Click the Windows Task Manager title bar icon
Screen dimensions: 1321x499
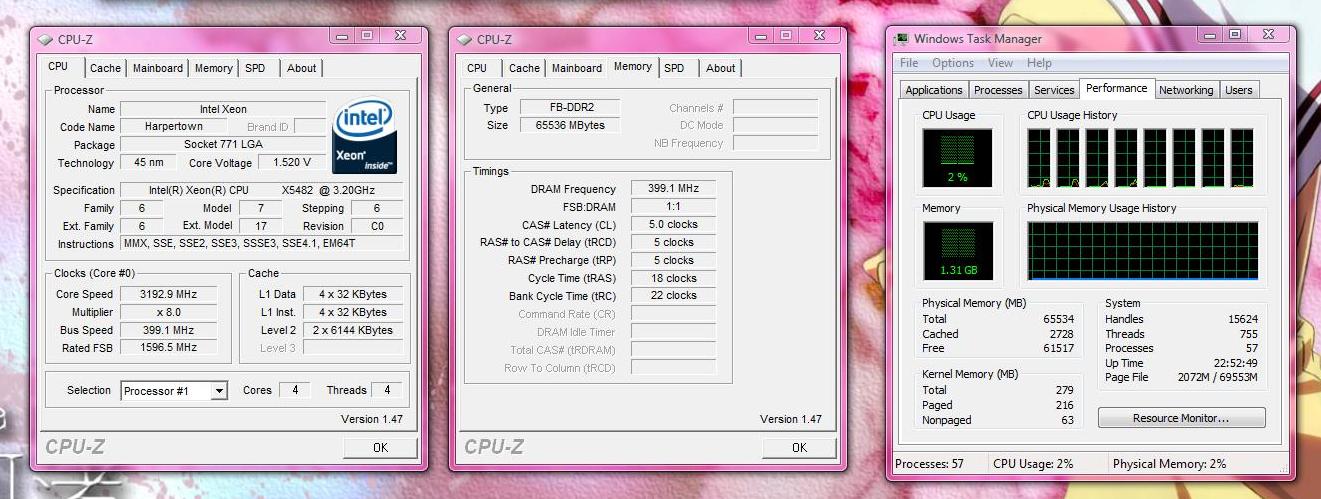point(902,39)
